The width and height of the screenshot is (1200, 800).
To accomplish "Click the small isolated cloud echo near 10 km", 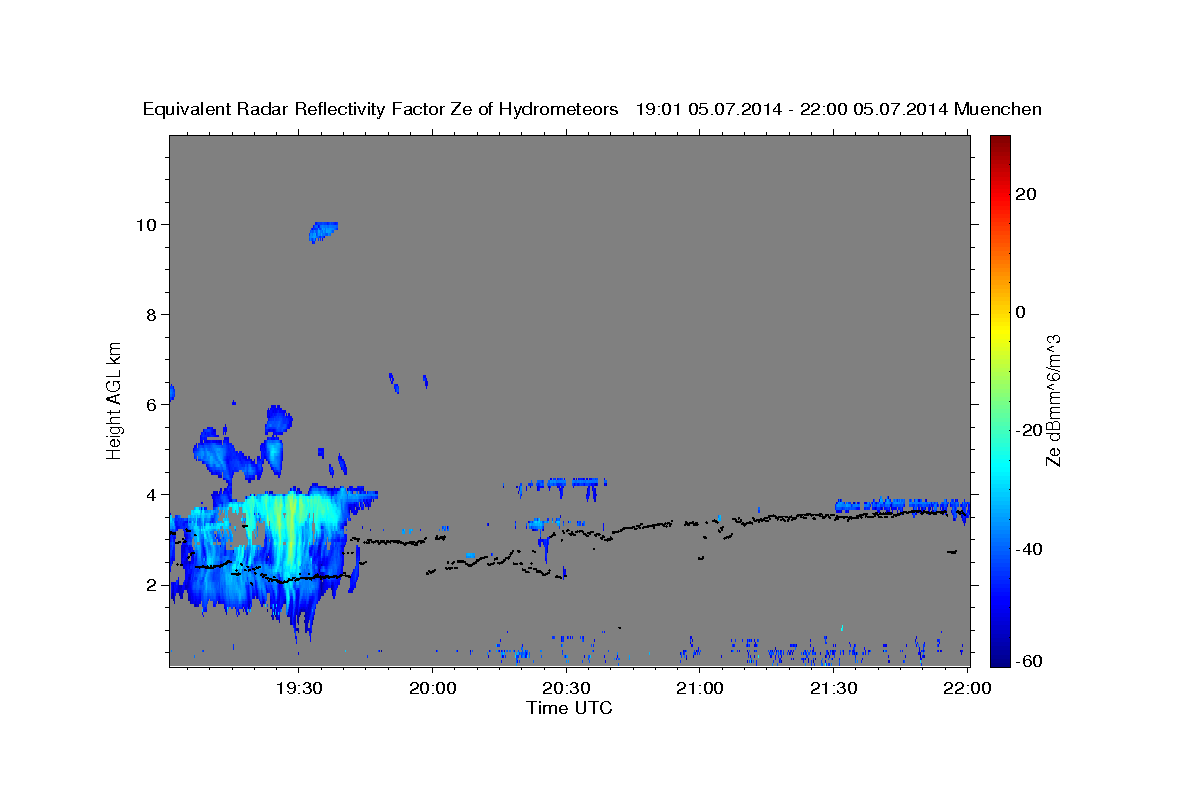I will (323, 232).
